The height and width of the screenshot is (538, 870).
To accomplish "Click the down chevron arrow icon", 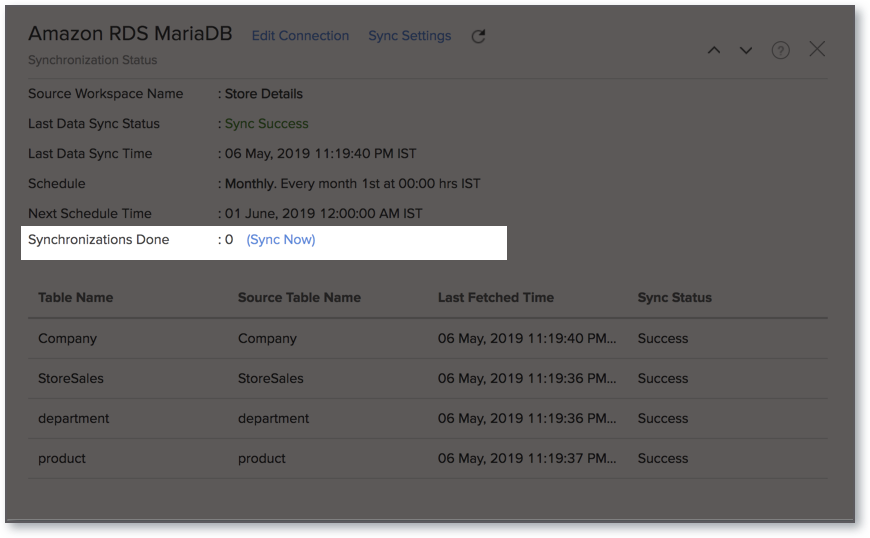I will click(x=746, y=50).
